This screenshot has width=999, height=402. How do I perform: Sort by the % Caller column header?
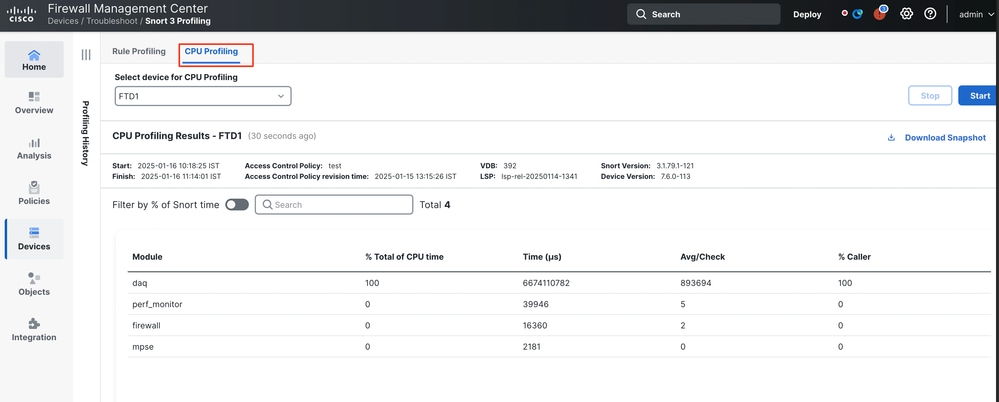pos(854,257)
